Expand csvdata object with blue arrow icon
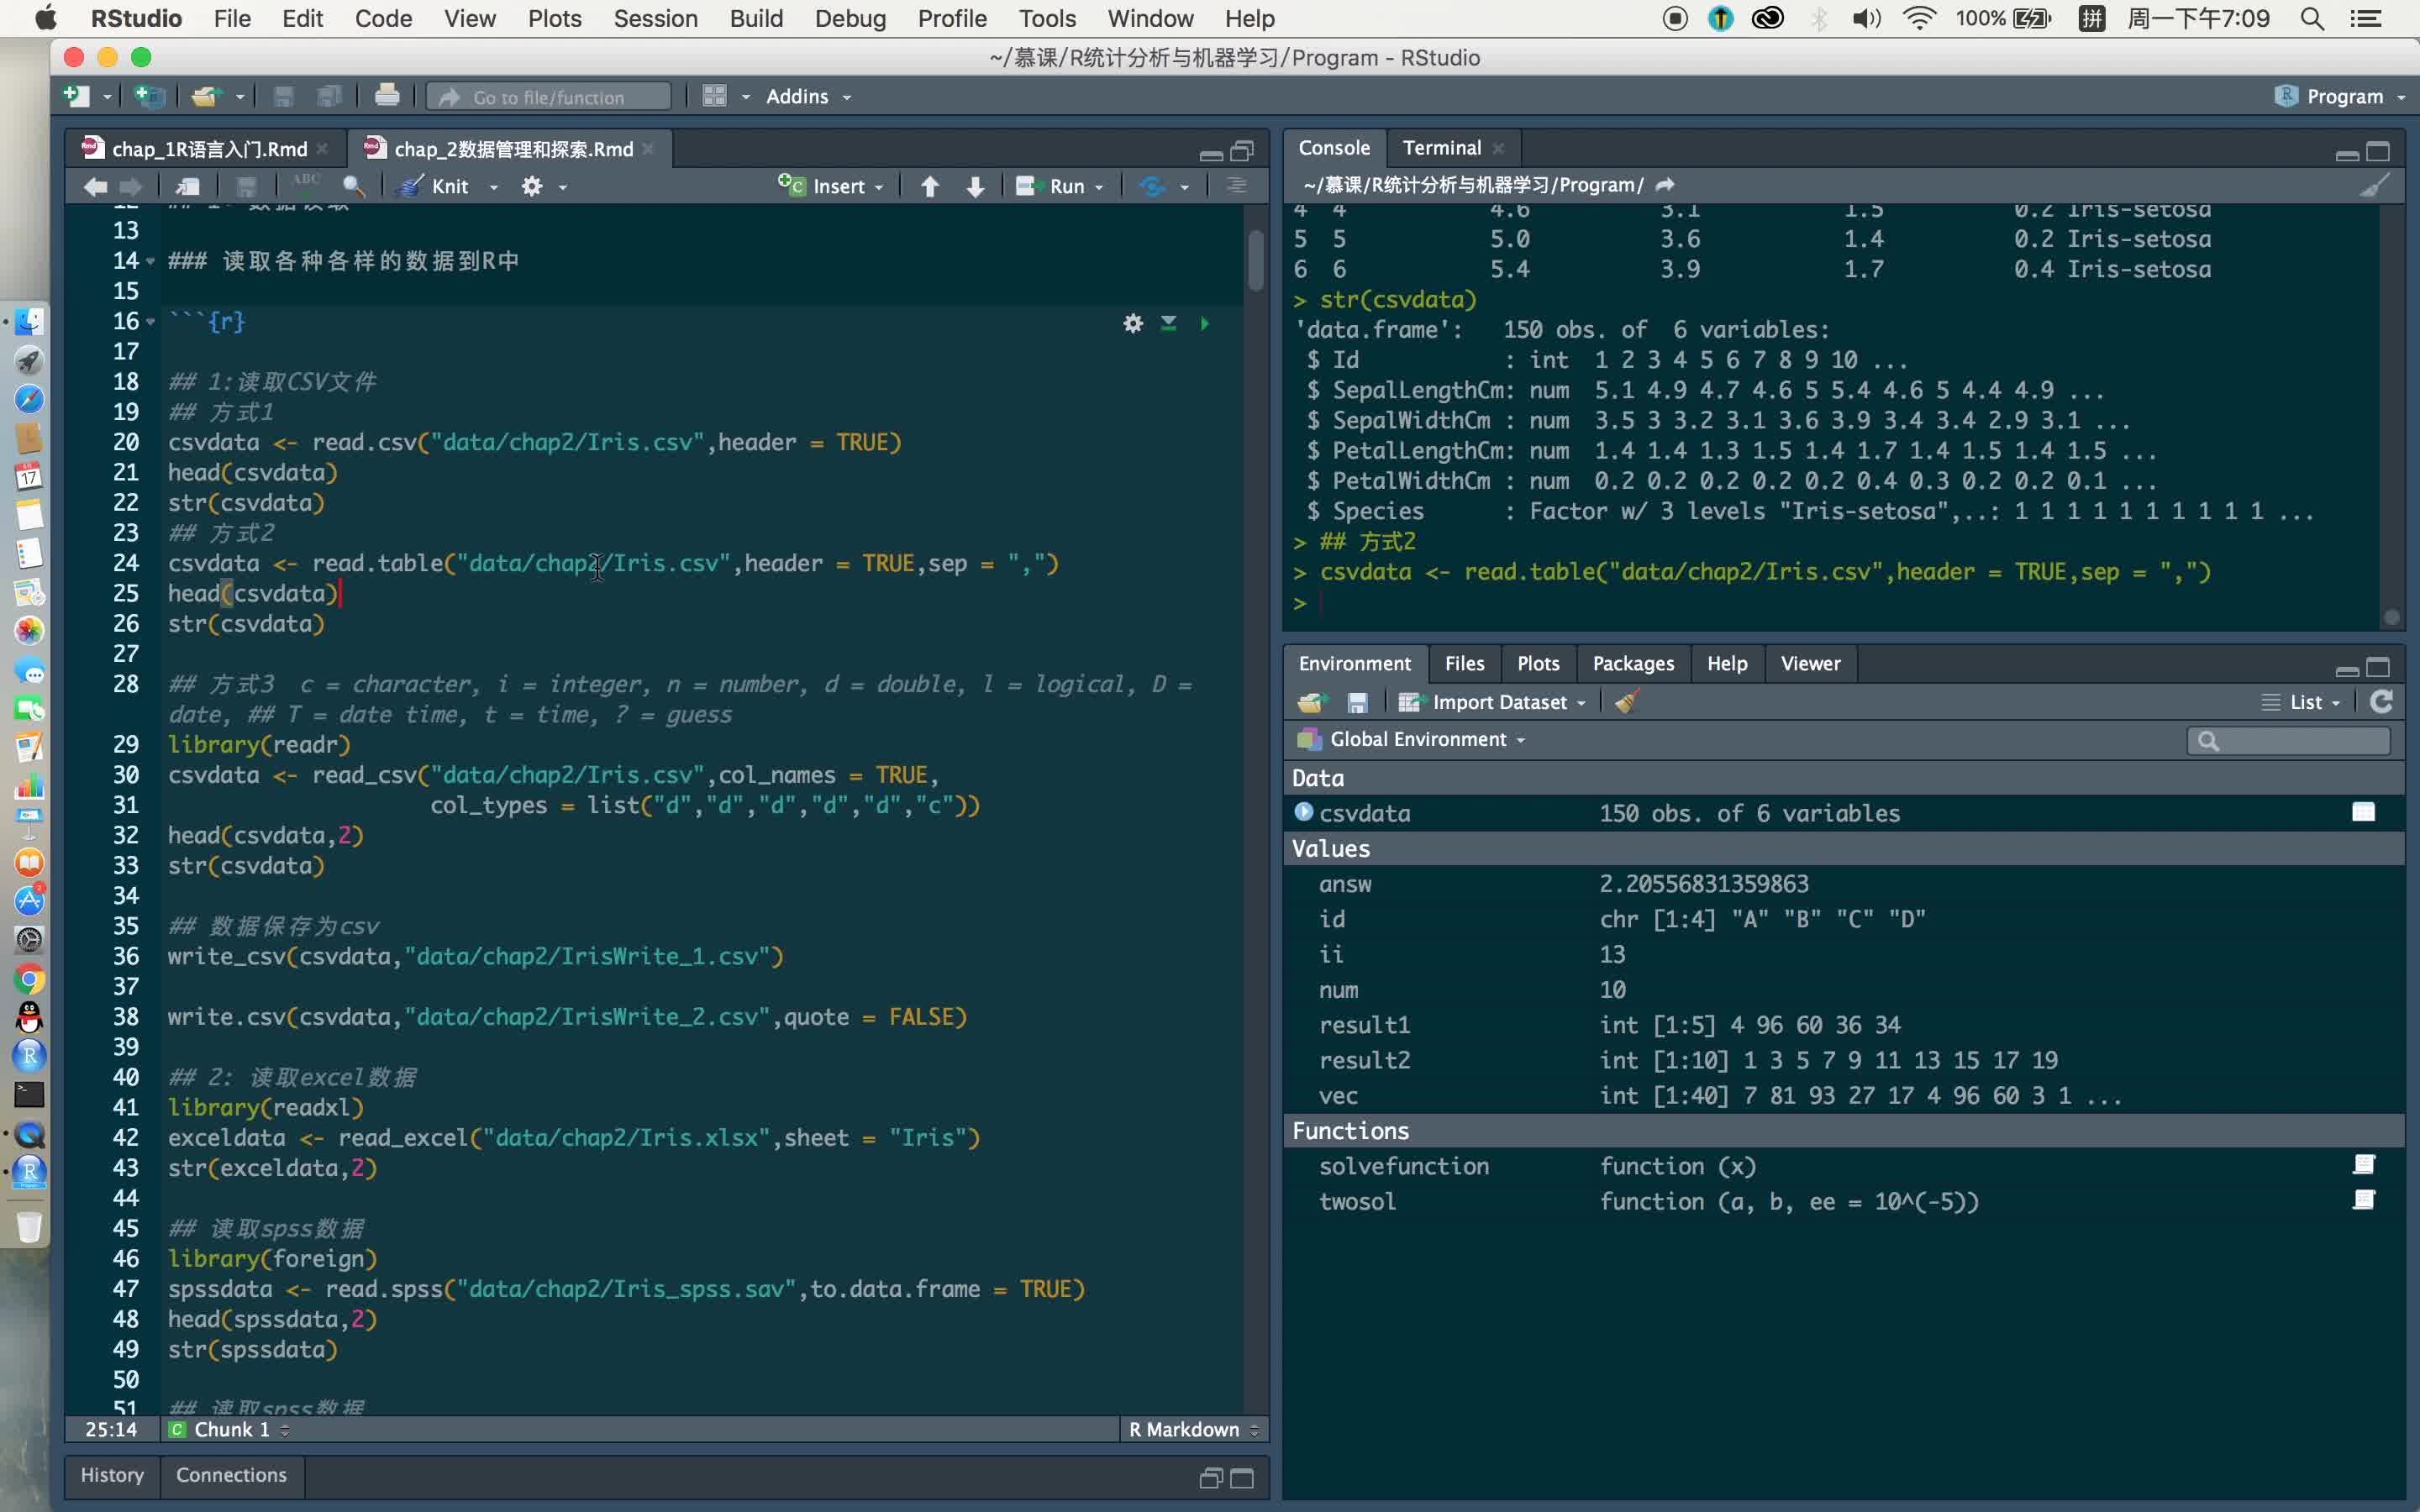The image size is (2420, 1512). coord(1303,812)
